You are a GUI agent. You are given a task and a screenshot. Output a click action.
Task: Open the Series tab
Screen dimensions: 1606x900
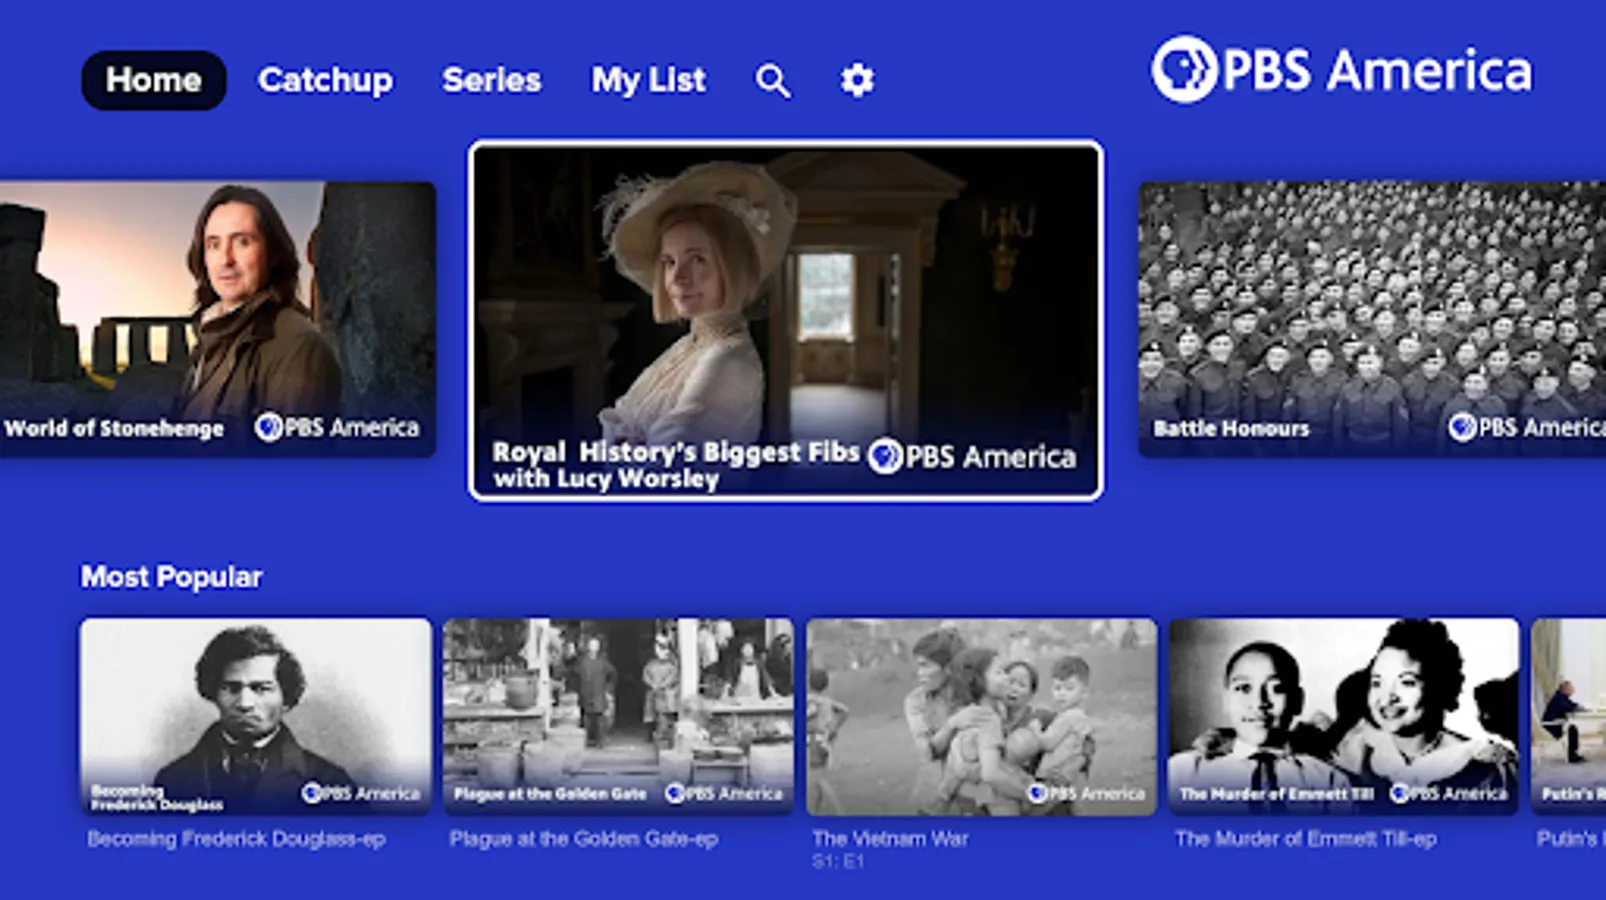point(492,80)
